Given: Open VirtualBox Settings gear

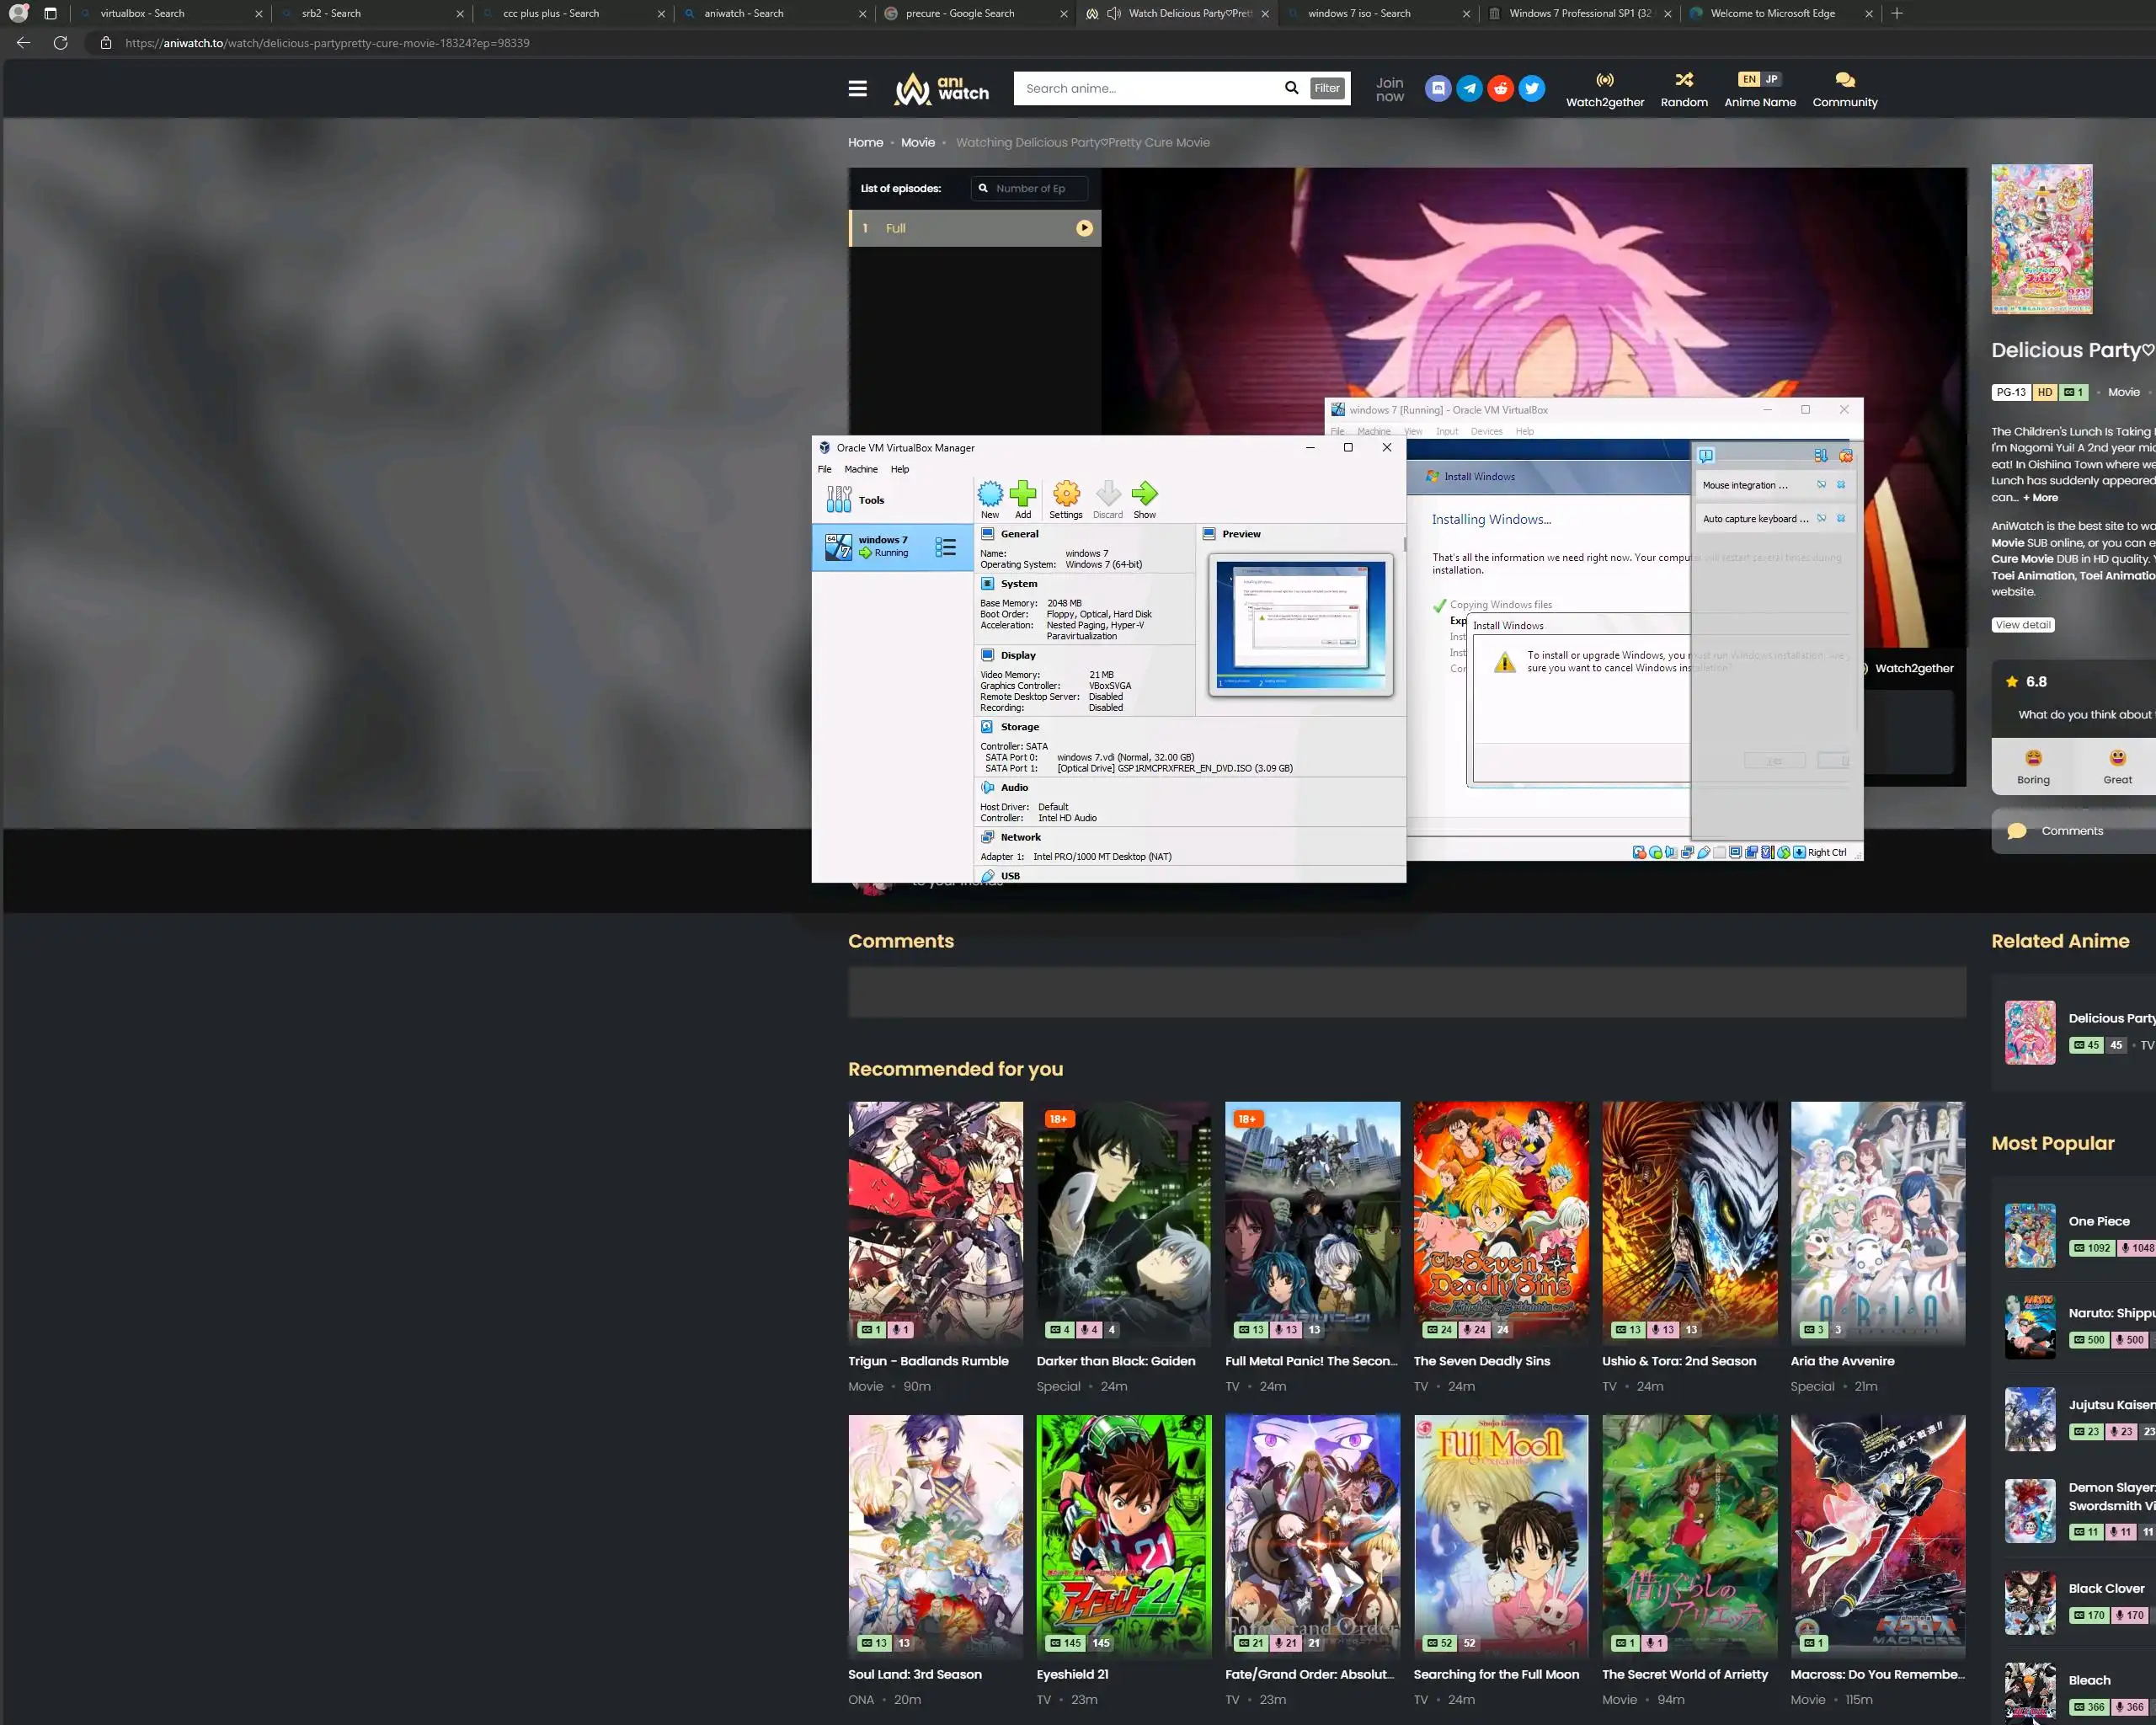Looking at the screenshot, I should coord(1065,494).
